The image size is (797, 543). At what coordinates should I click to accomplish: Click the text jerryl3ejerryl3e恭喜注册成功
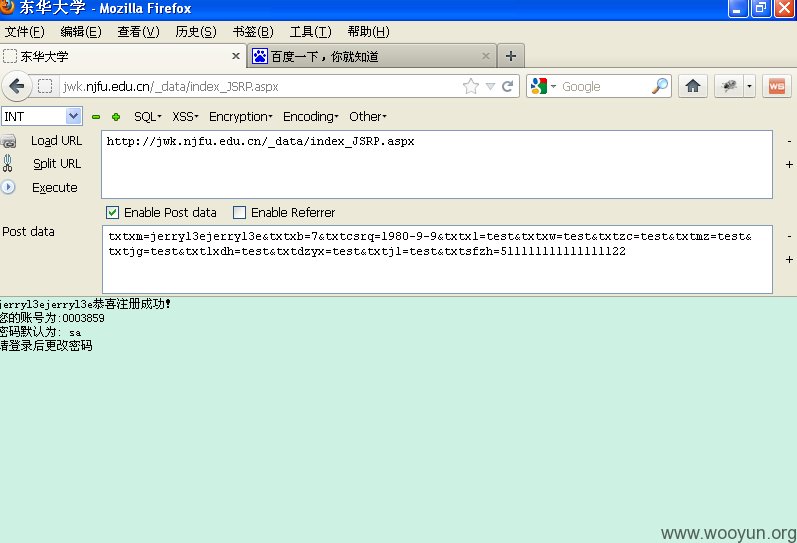pos(85,304)
